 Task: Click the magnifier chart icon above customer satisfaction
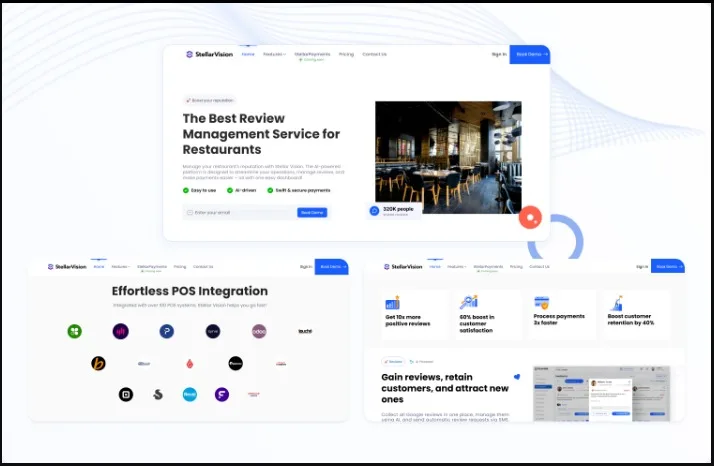[x=469, y=302]
